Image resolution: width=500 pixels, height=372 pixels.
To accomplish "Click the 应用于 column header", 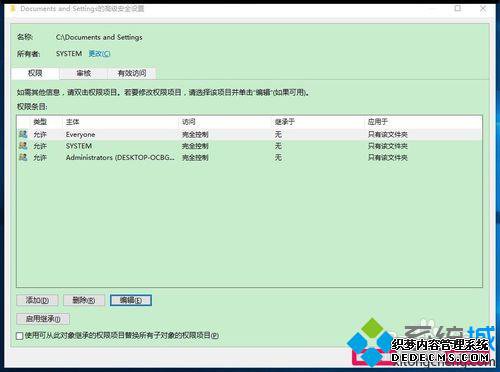I will click(378, 122).
